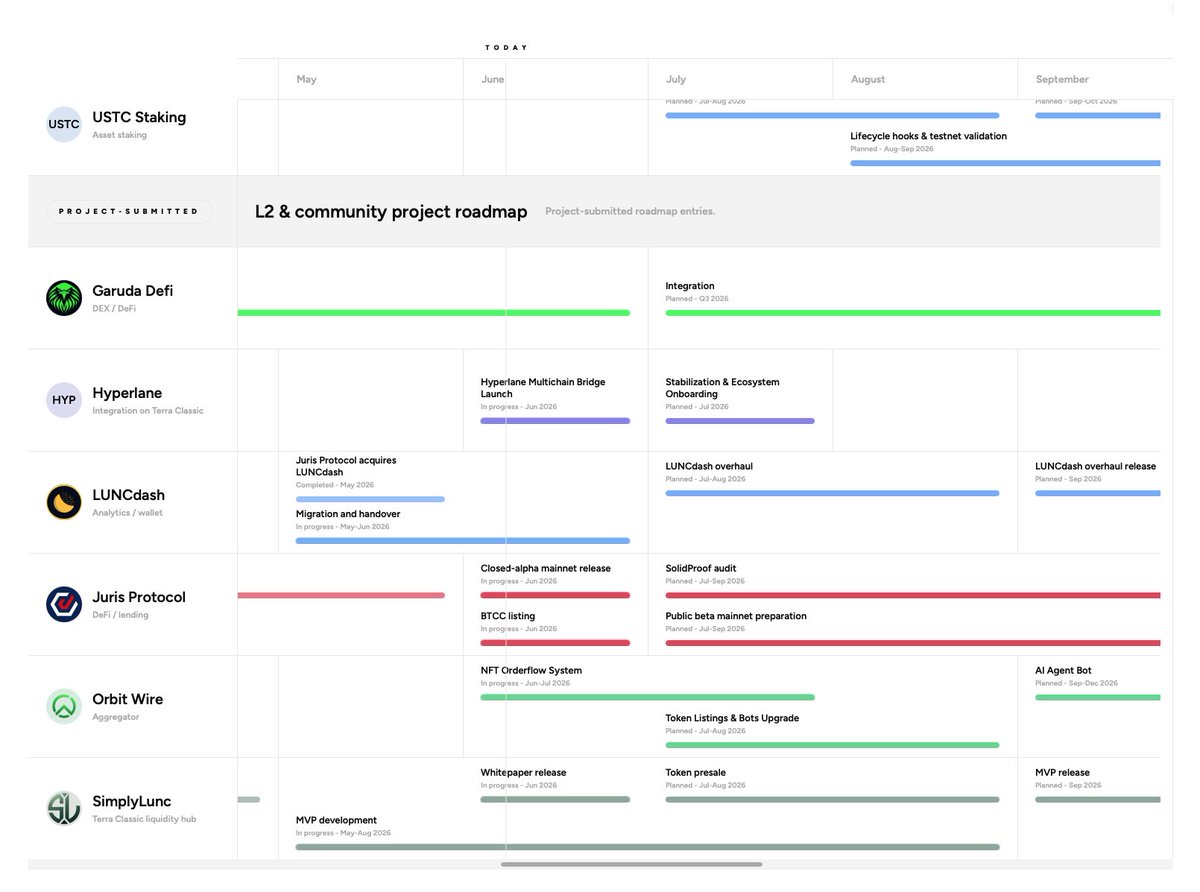Image resolution: width=1200 pixels, height=892 pixels.
Task: Click 'Token Listings & Bots Upgrade' title
Action: (733, 718)
